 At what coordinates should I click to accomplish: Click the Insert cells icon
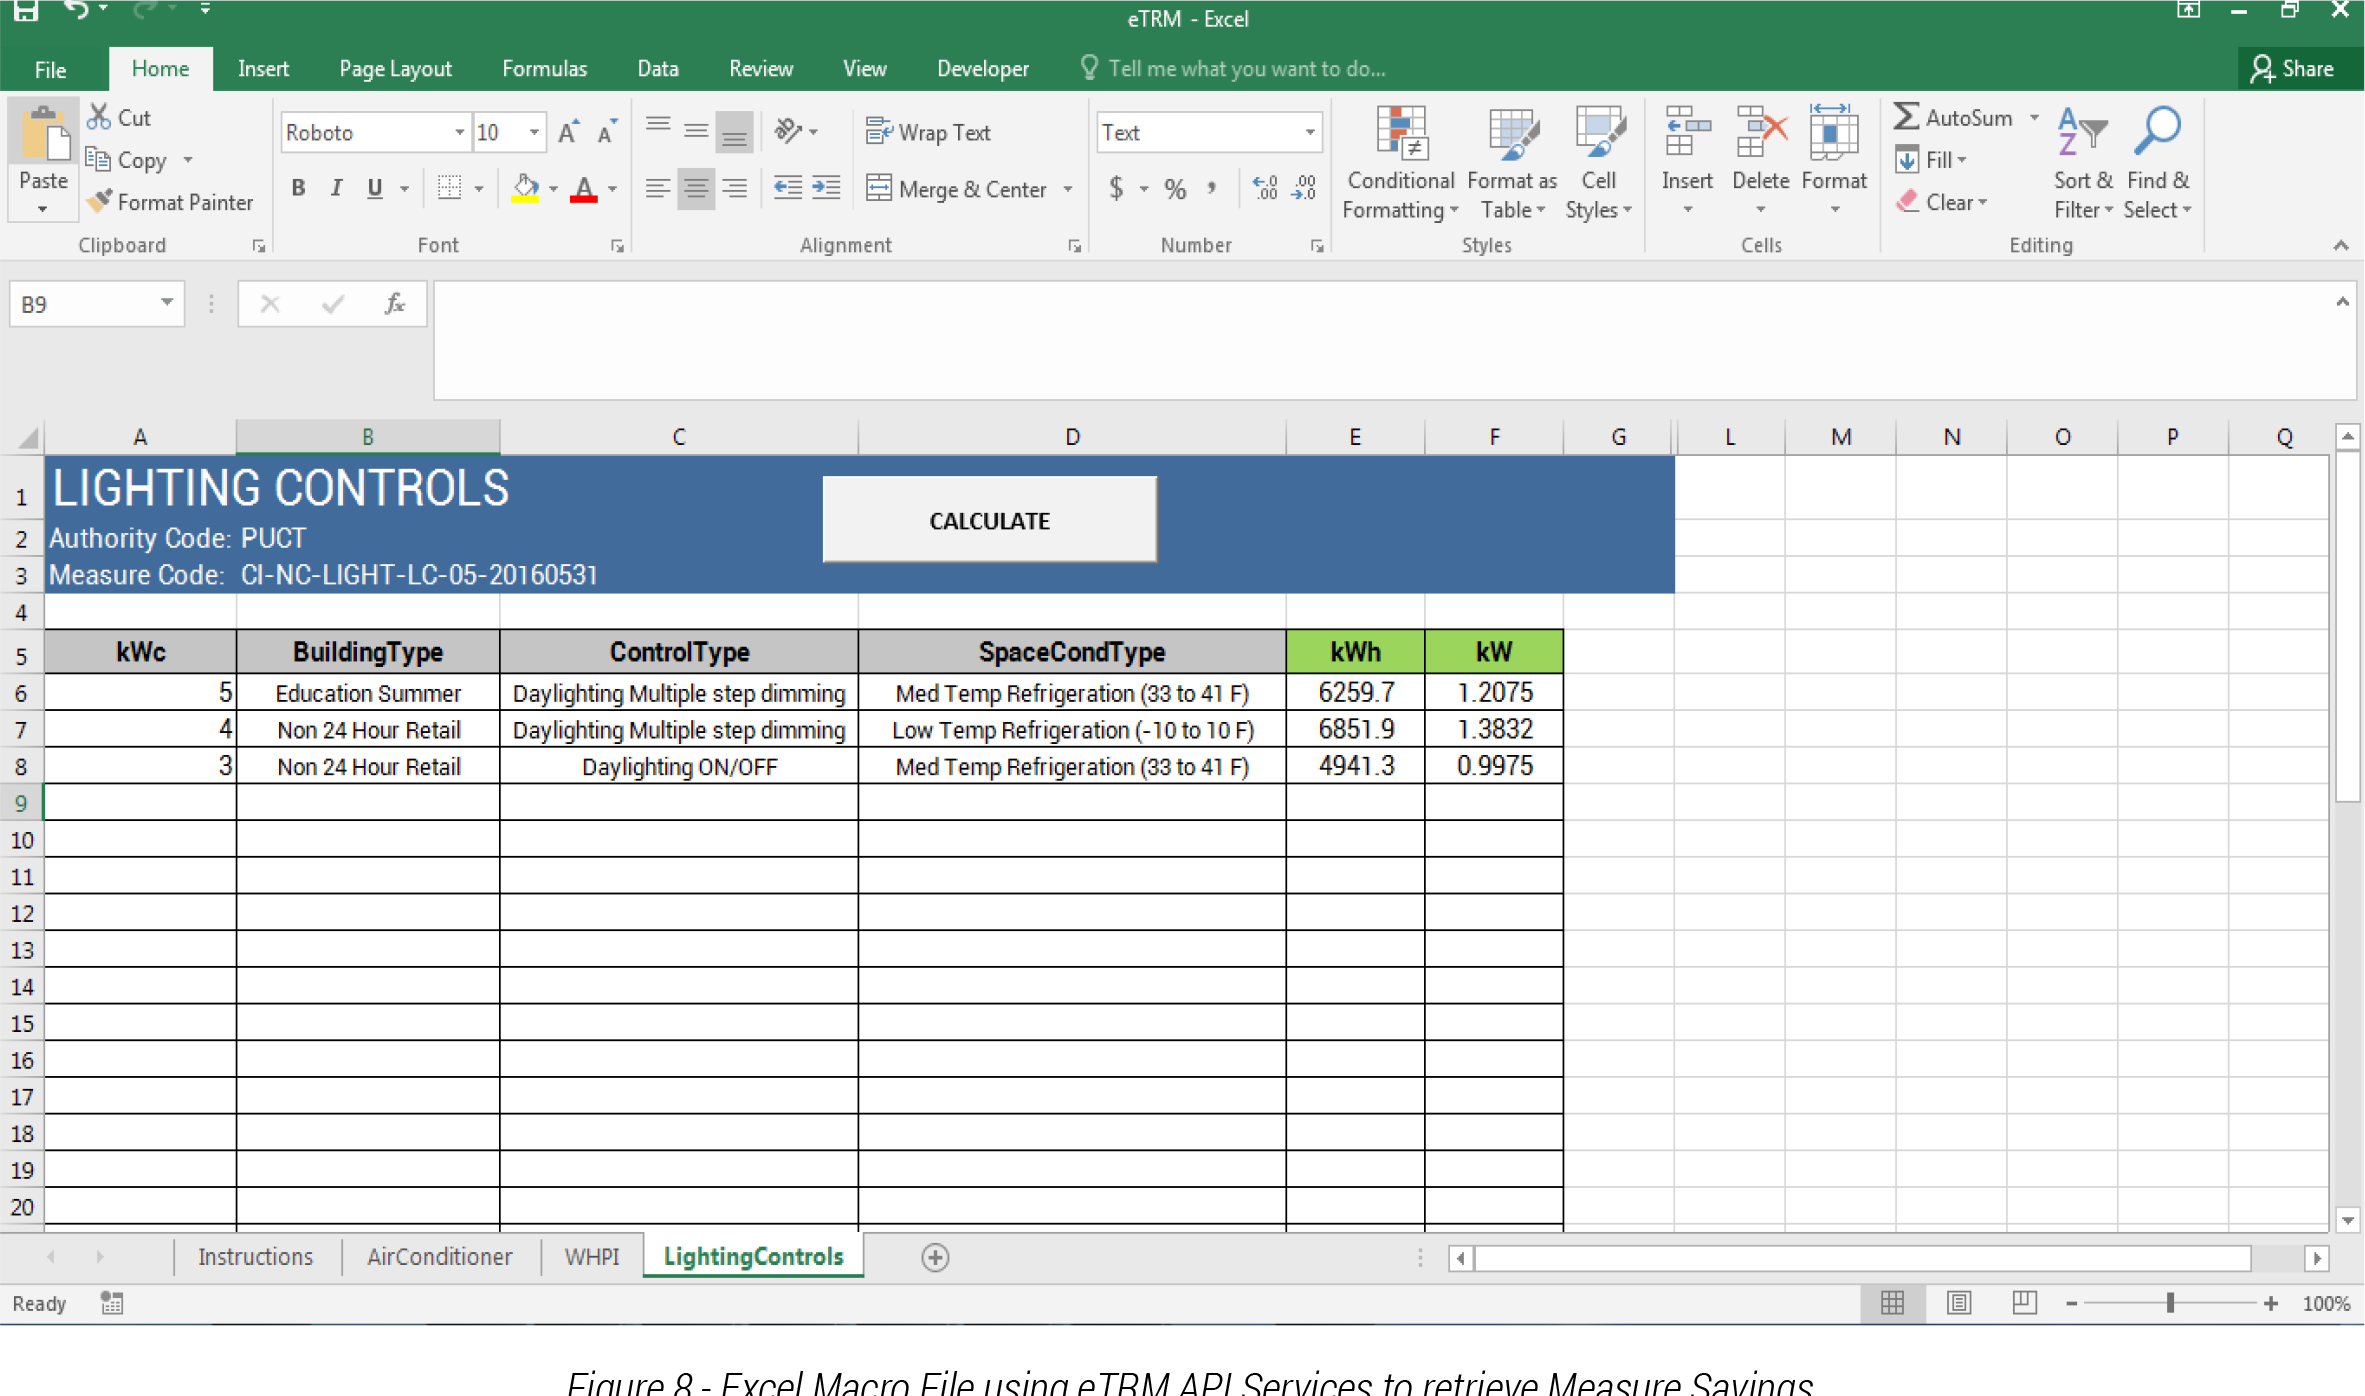[x=1687, y=133]
